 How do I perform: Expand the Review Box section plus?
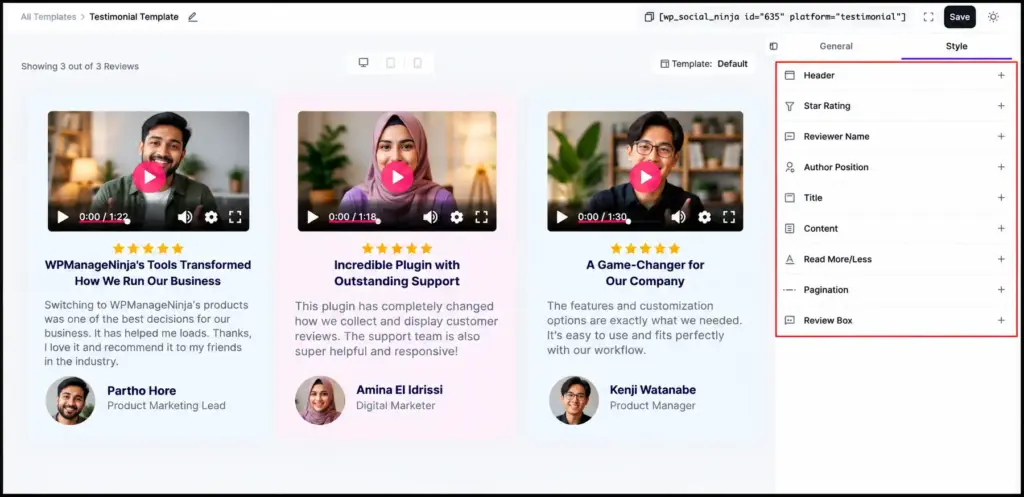(x=1000, y=321)
